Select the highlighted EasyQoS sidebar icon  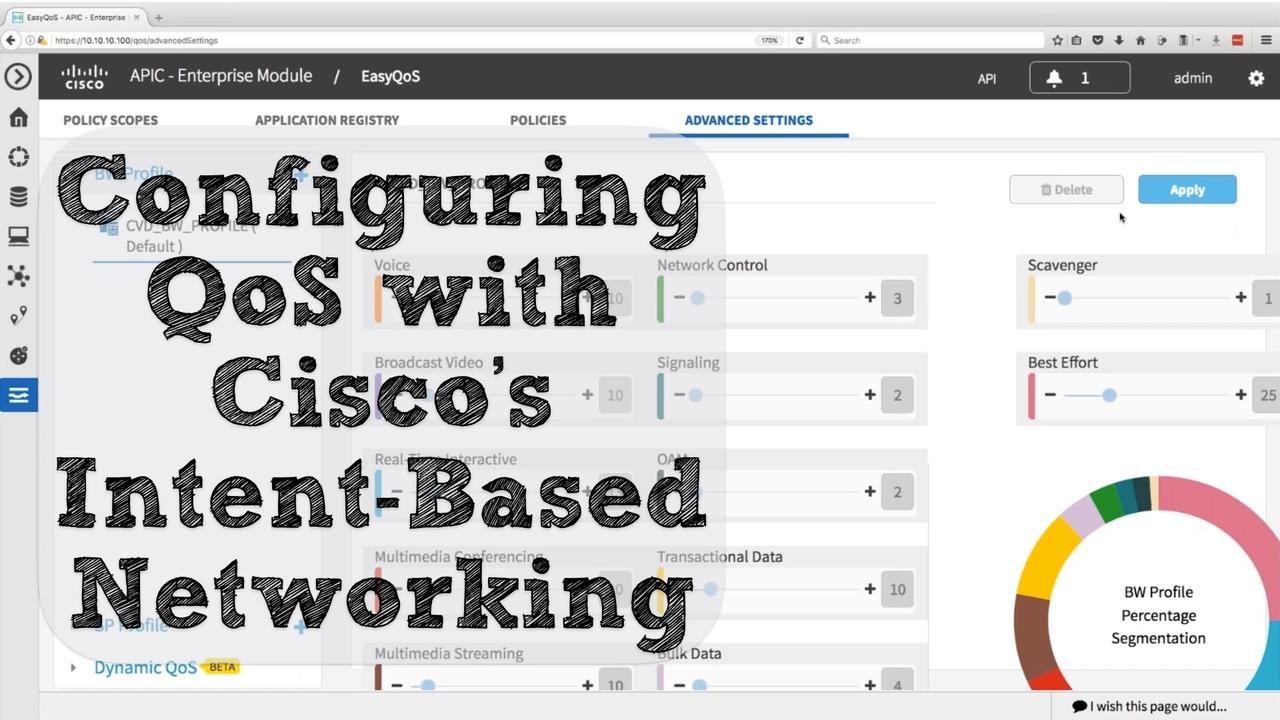[19, 395]
